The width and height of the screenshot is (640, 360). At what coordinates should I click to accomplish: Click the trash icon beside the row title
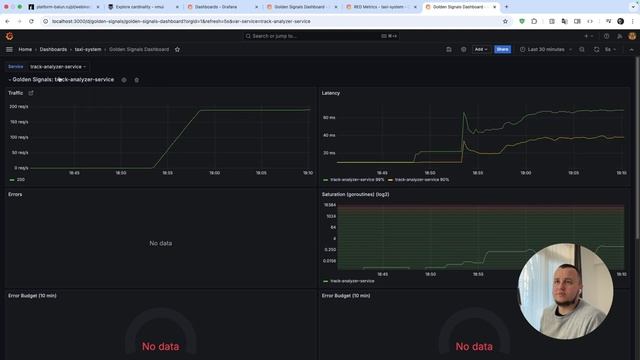137,80
